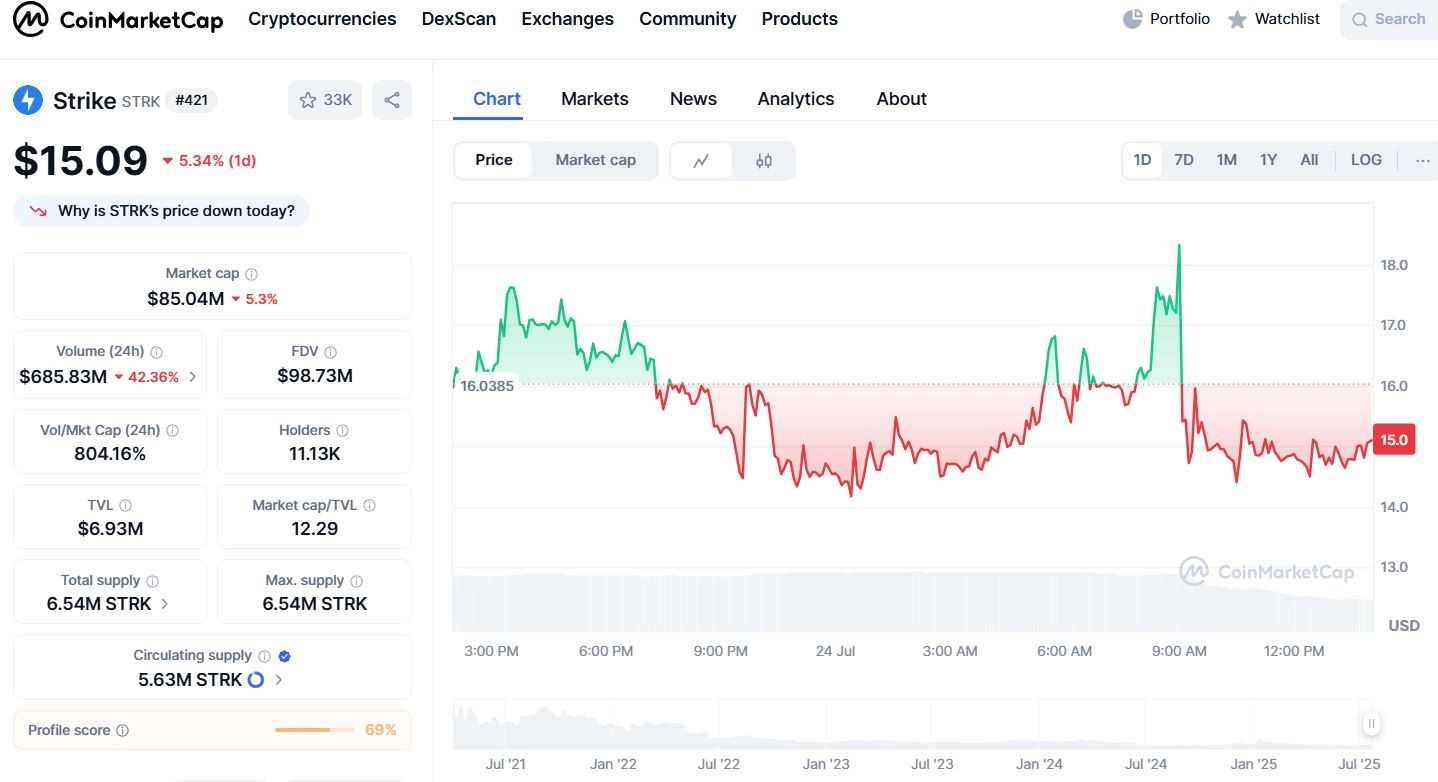Click the info icon beside TVL
The width and height of the screenshot is (1438, 782).
[x=126, y=506]
